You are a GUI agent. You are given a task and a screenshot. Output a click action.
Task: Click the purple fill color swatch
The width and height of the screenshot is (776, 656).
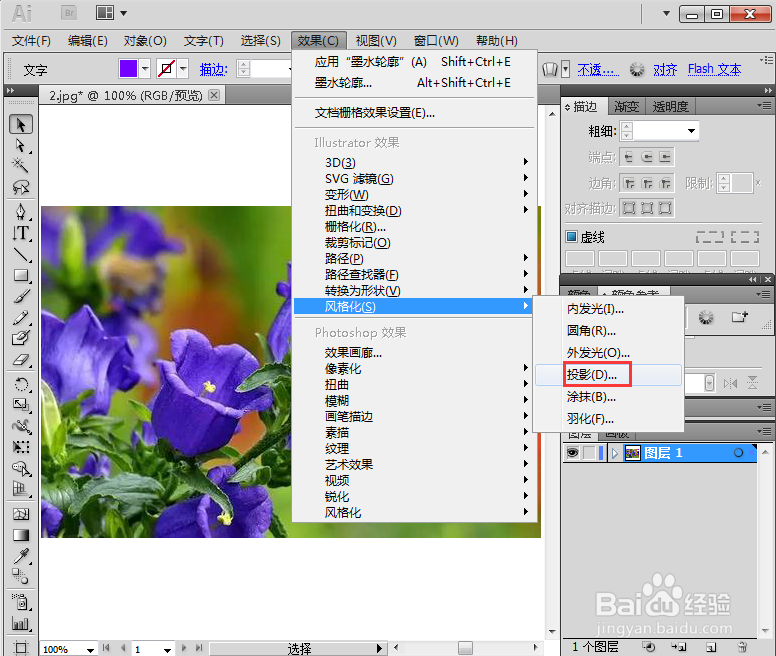pyautogui.click(x=128, y=69)
